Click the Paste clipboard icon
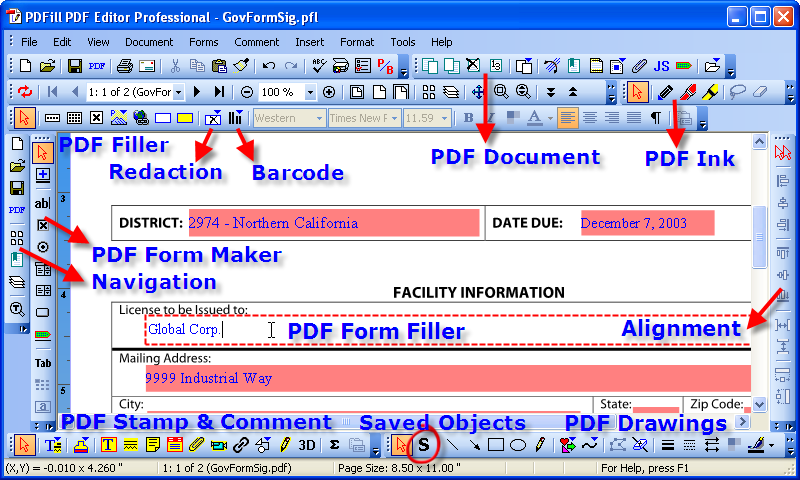The width and height of the screenshot is (800, 480). (x=219, y=66)
